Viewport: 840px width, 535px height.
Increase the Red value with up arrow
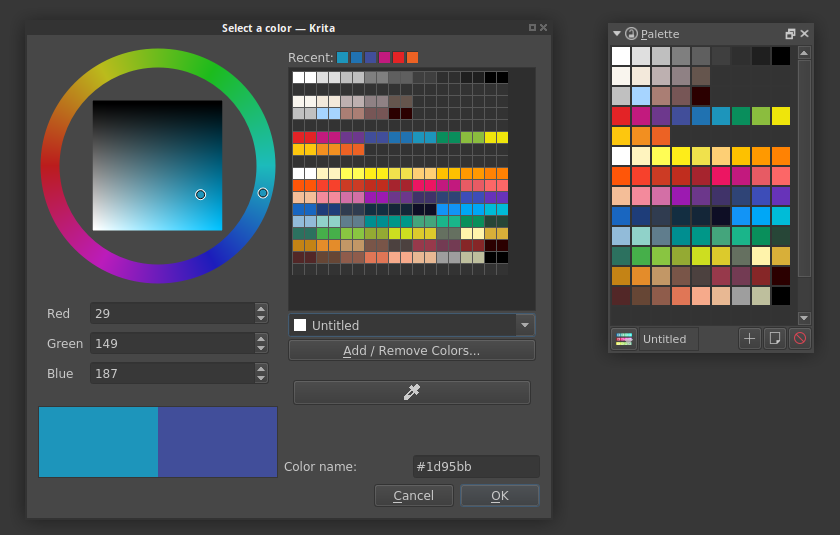[x=261, y=309]
